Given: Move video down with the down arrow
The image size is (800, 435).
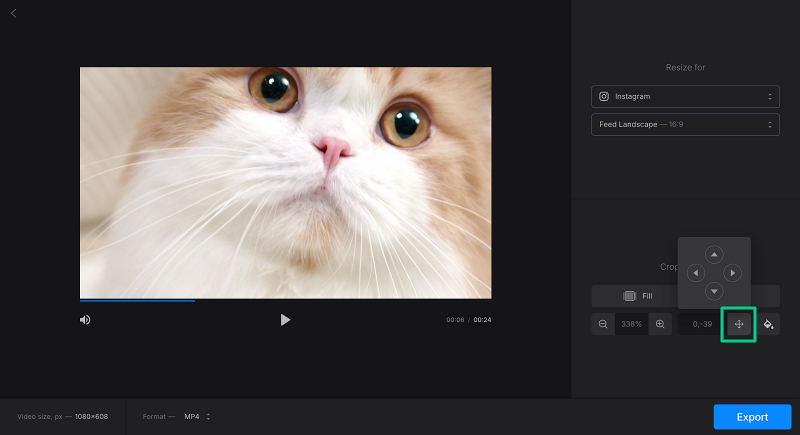Looking at the screenshot, I should 714,291.
